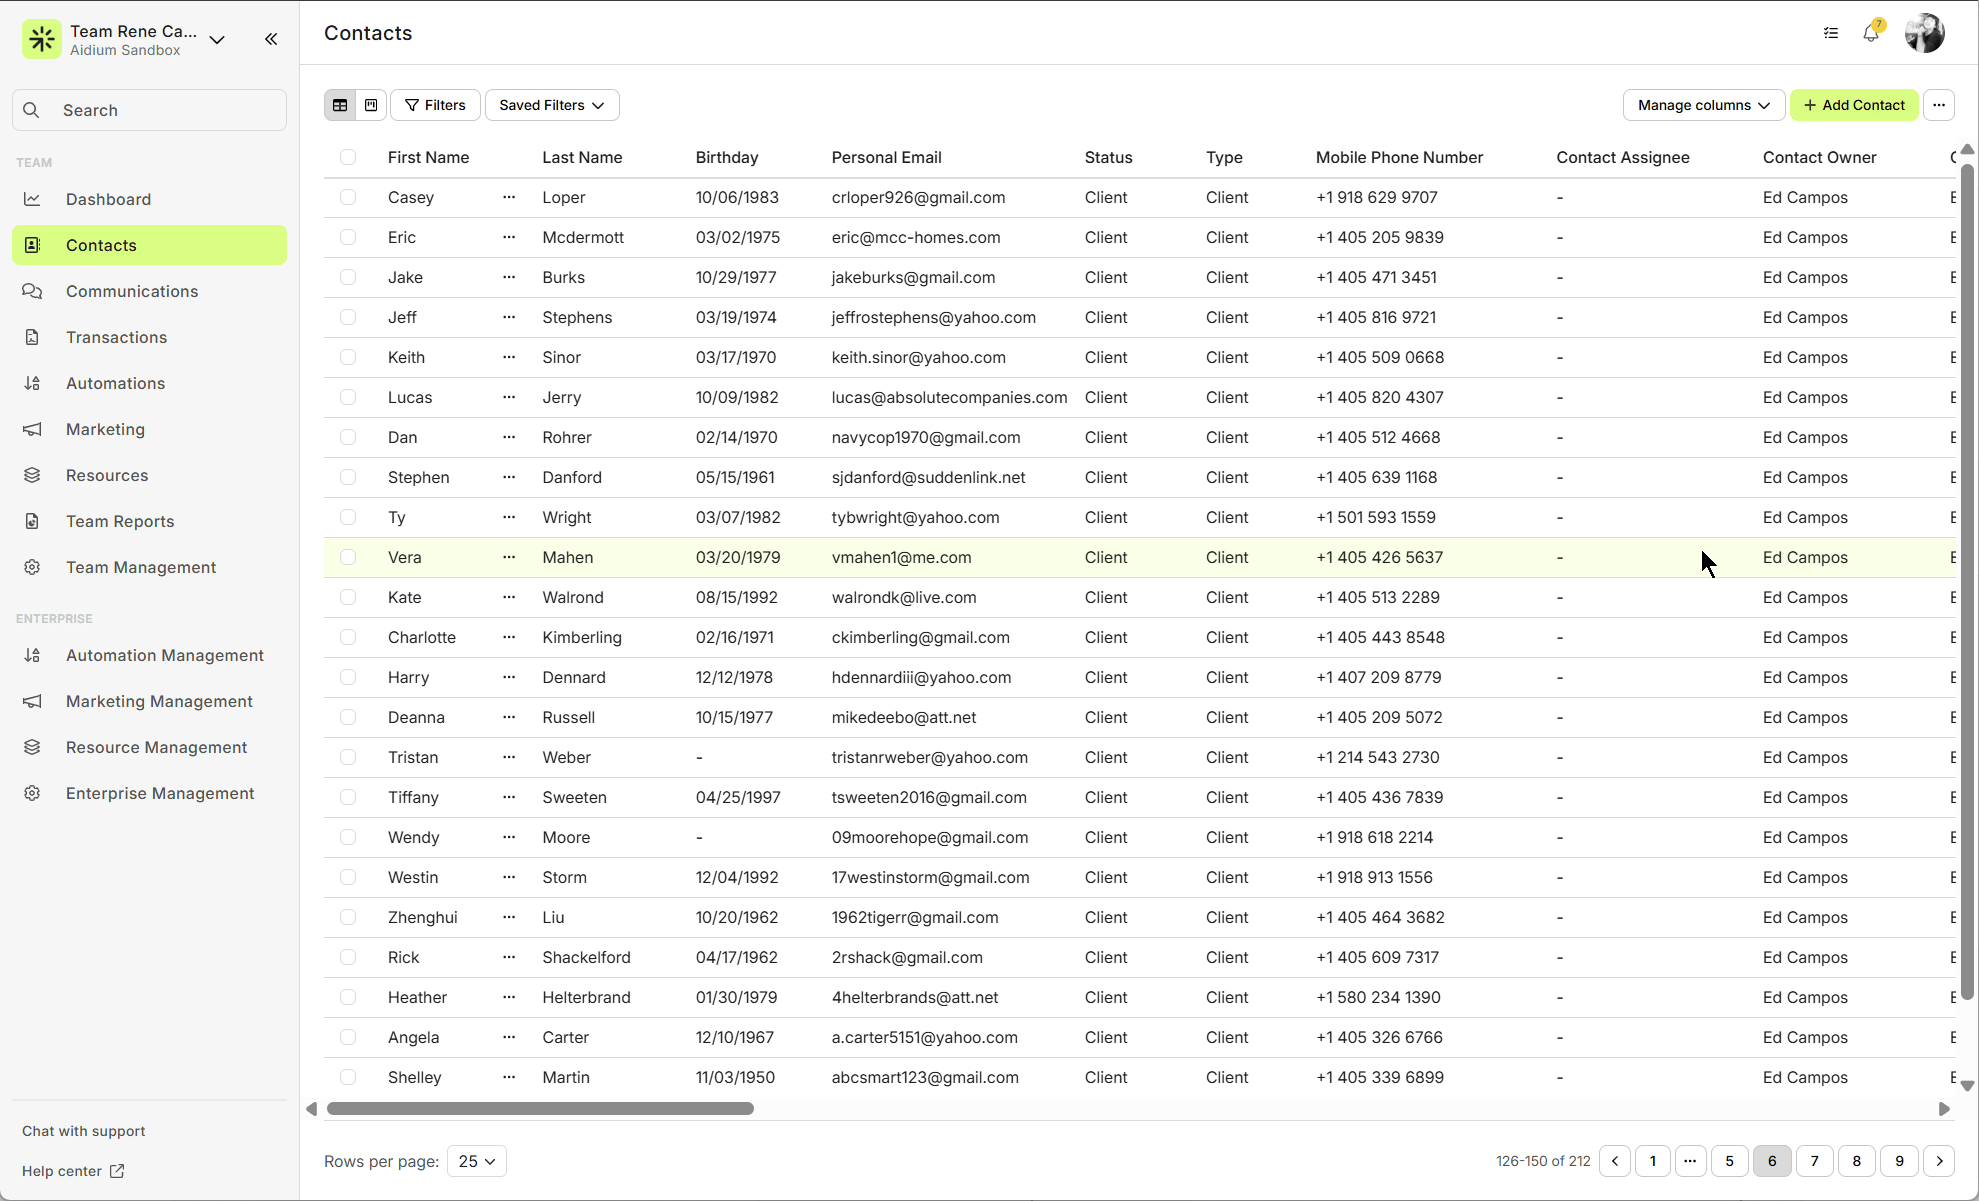Screen dimensions: 1979x1201
Task: Expand the Saved Filters dropdown
Action: (x=552, y=105)
